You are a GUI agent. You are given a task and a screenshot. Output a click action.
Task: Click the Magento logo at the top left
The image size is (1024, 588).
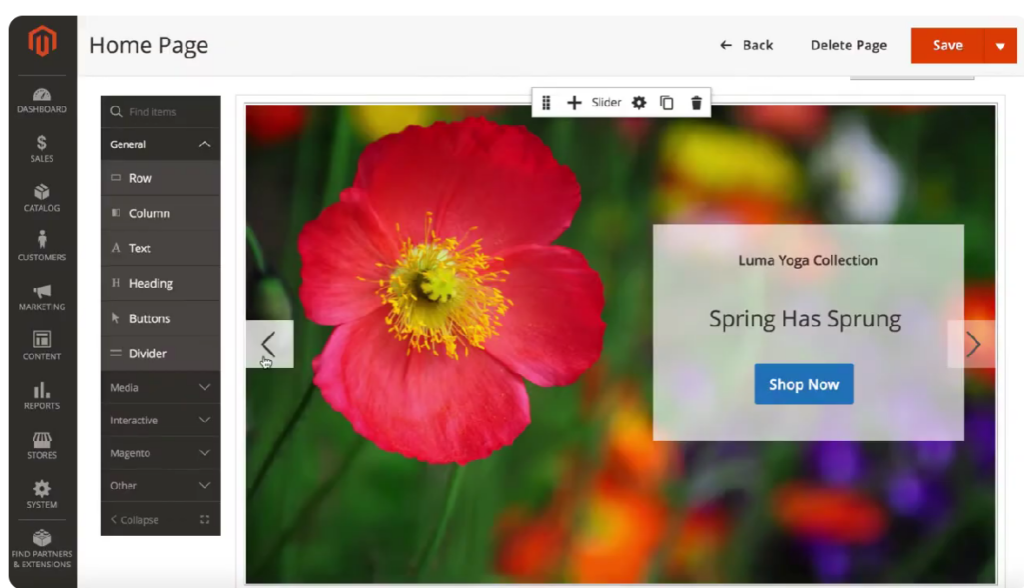[x=41, y=42]
